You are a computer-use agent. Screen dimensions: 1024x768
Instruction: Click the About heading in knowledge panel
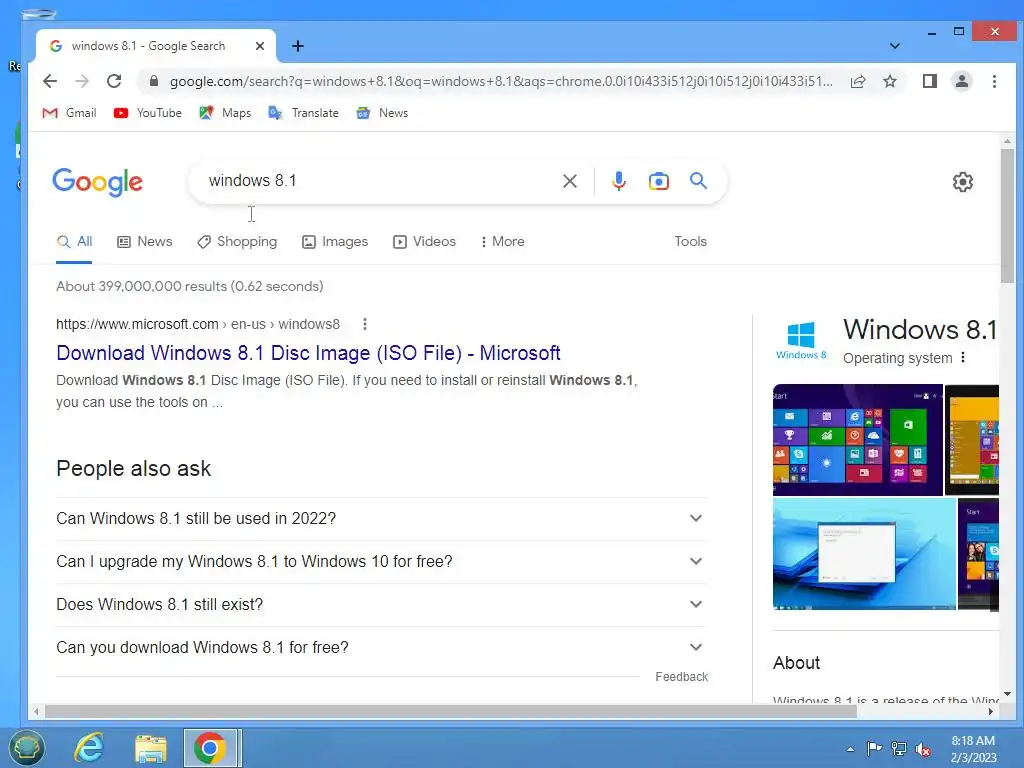click(796, 663)
